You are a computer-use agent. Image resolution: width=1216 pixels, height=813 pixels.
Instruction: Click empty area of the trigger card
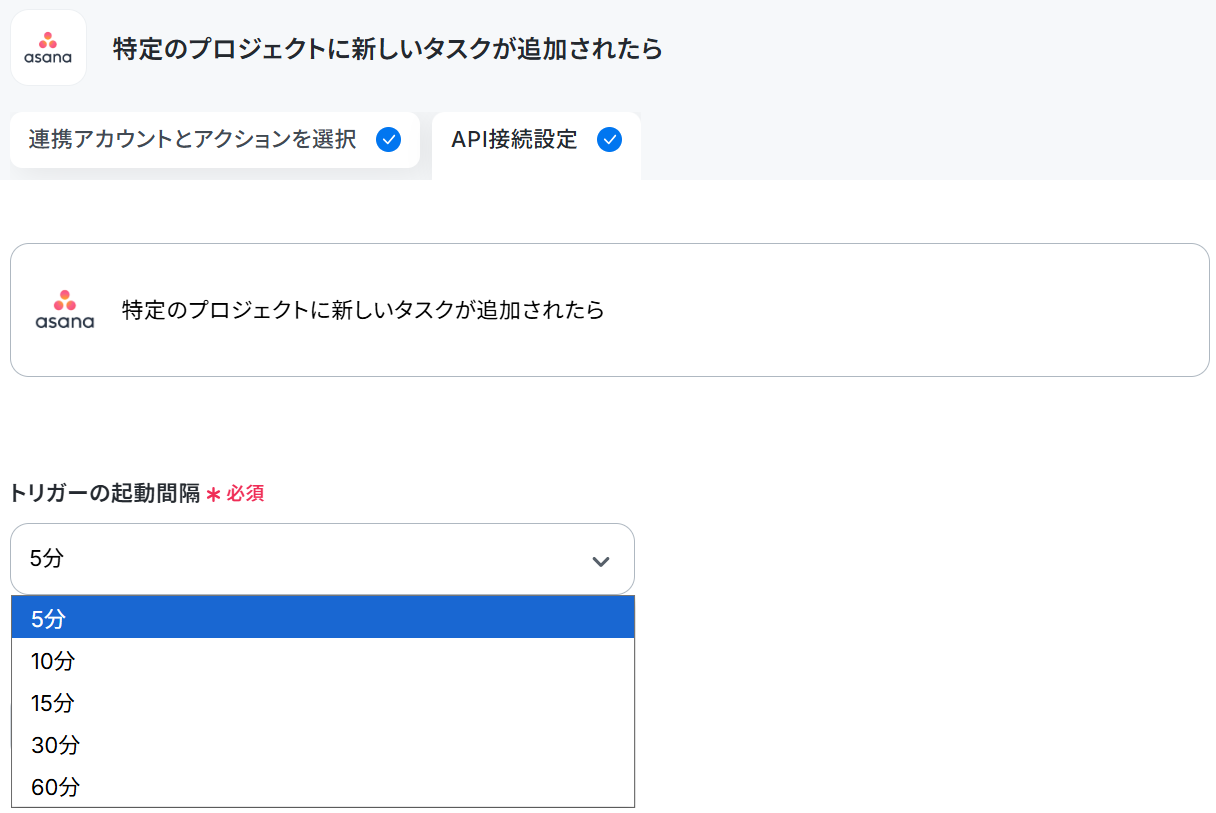click(900, 310)
